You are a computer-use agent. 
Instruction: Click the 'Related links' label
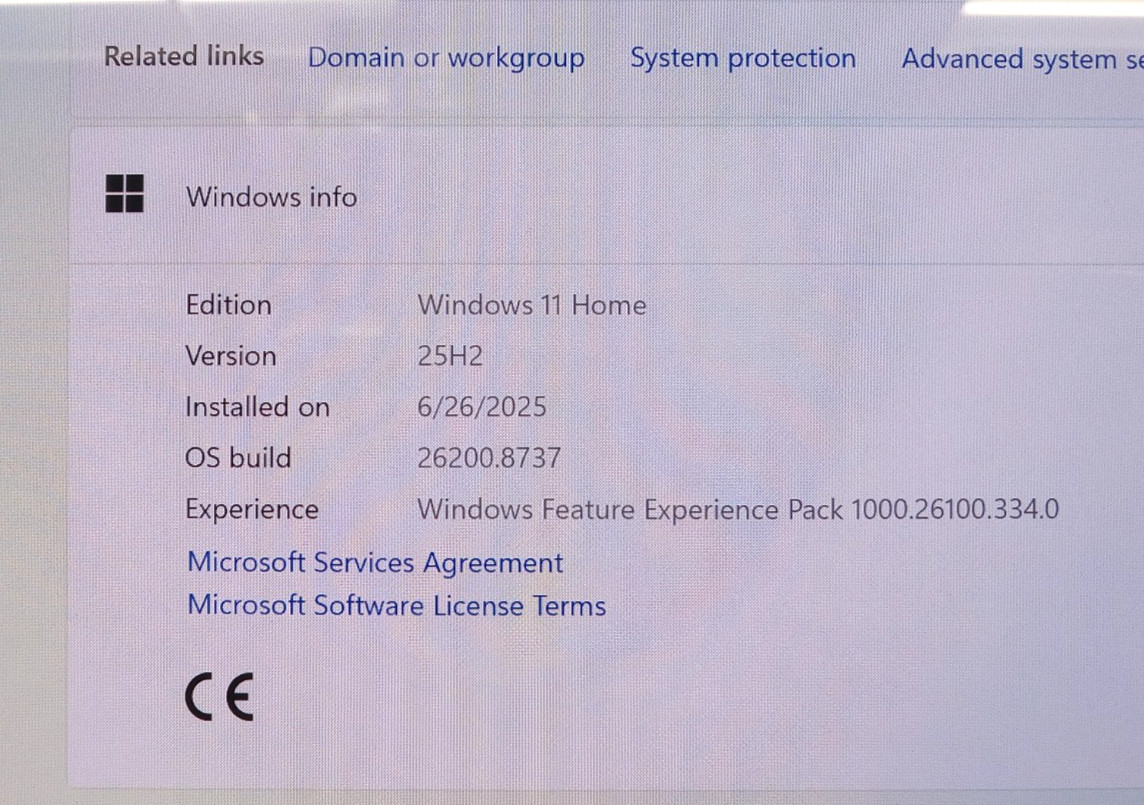tap(184, 56)
